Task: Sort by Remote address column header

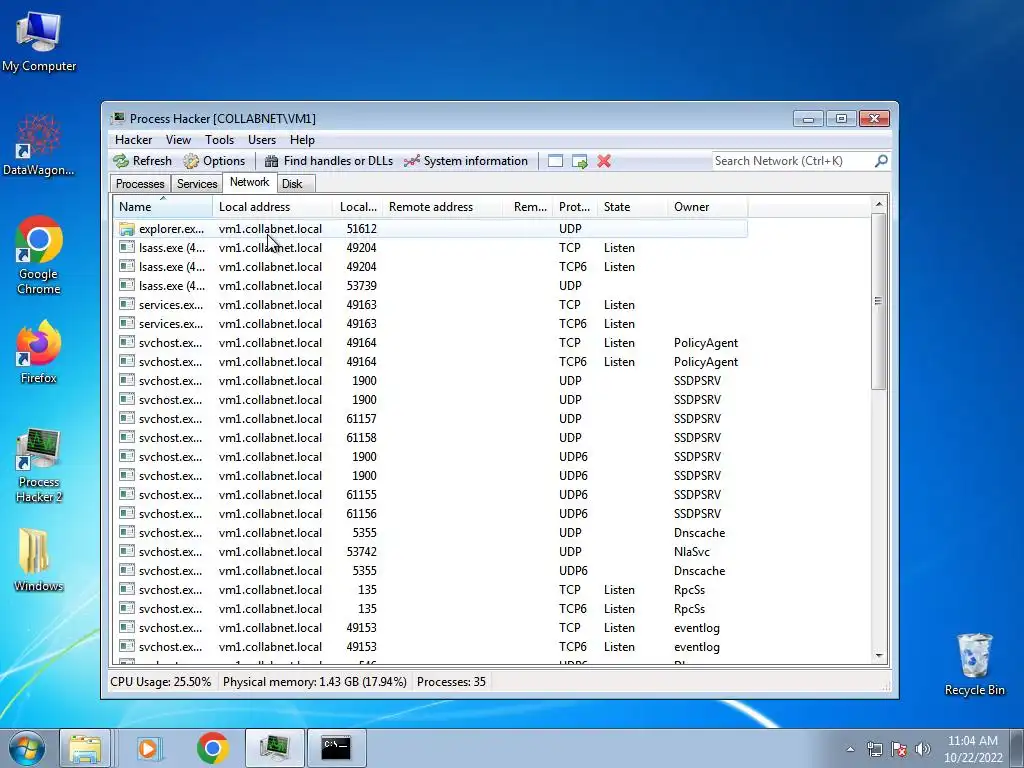Action: 443,207
